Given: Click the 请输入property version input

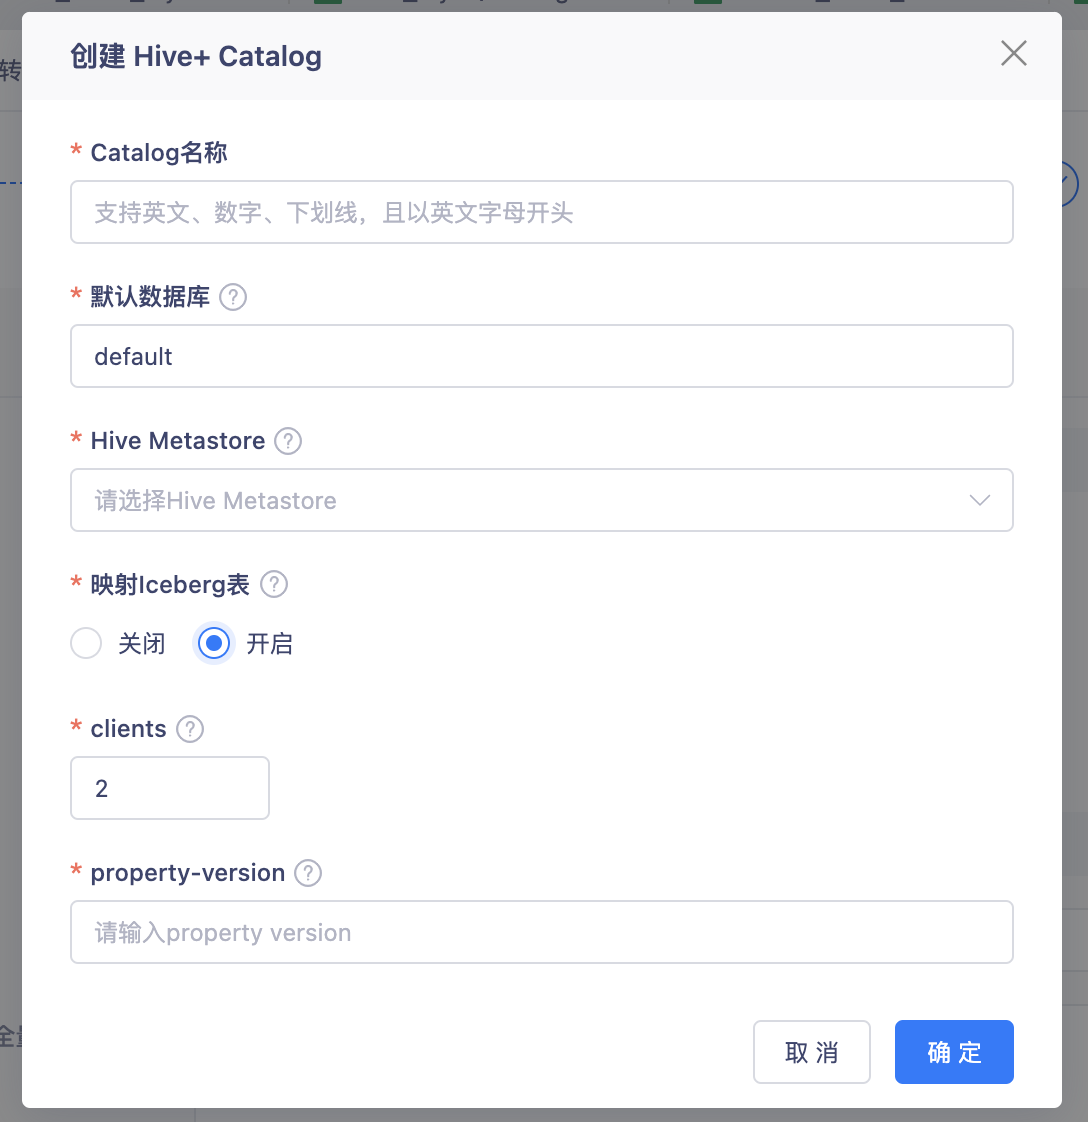Looking at the screenshot, I should [542, 932].
